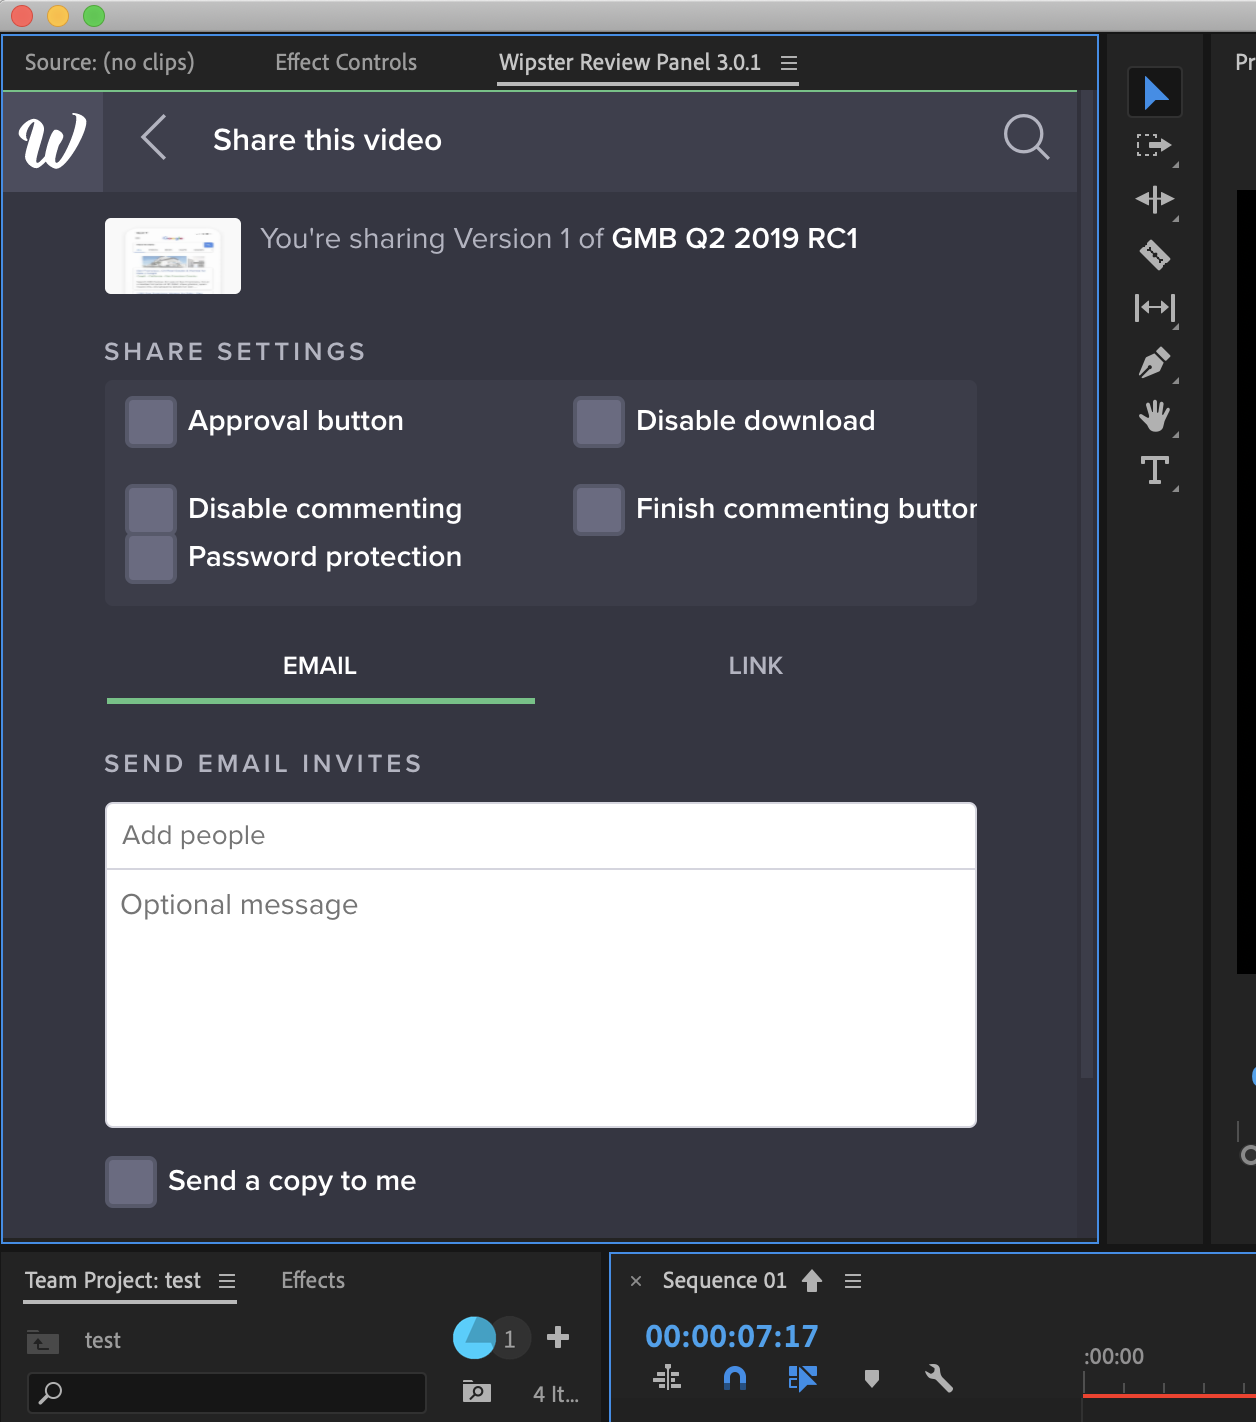Click the blue collaborator avatar icon
This screenshot has width=1256, height=1422.
474,1338
